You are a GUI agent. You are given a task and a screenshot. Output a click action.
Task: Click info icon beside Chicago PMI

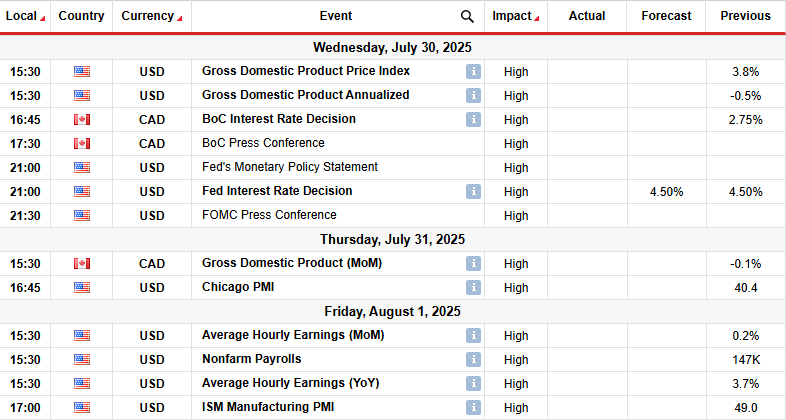point(472,287)
